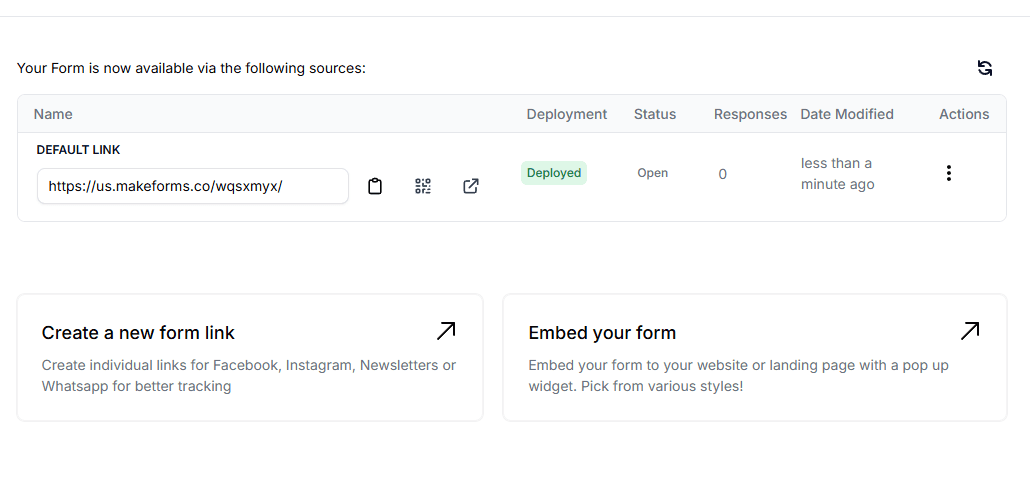The width and height of the screenshot is (1030, 477).
Task: Click the refresh sources icon
Action: (985, 68)
